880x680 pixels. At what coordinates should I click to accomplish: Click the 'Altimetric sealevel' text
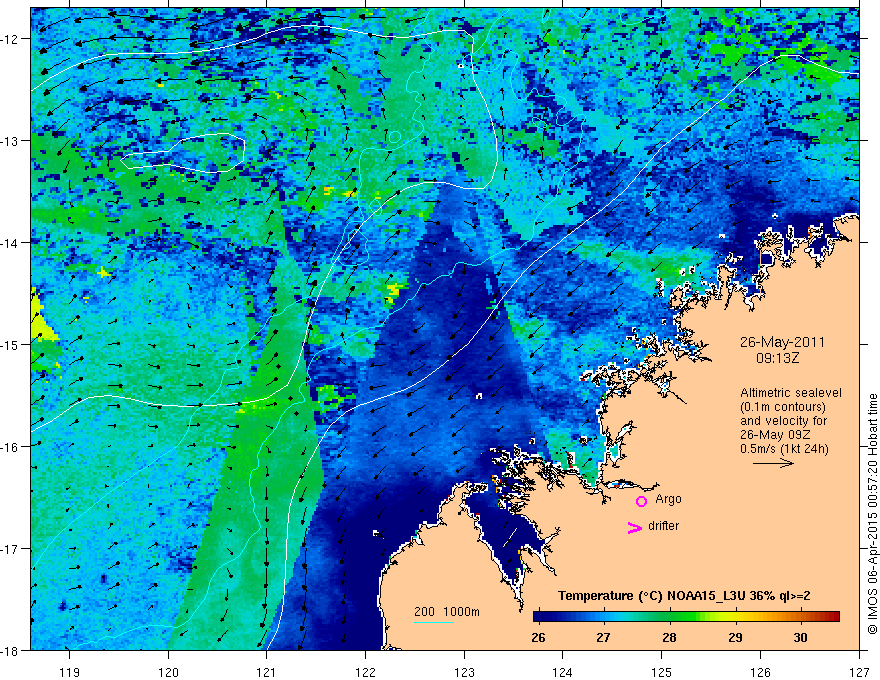791,393
